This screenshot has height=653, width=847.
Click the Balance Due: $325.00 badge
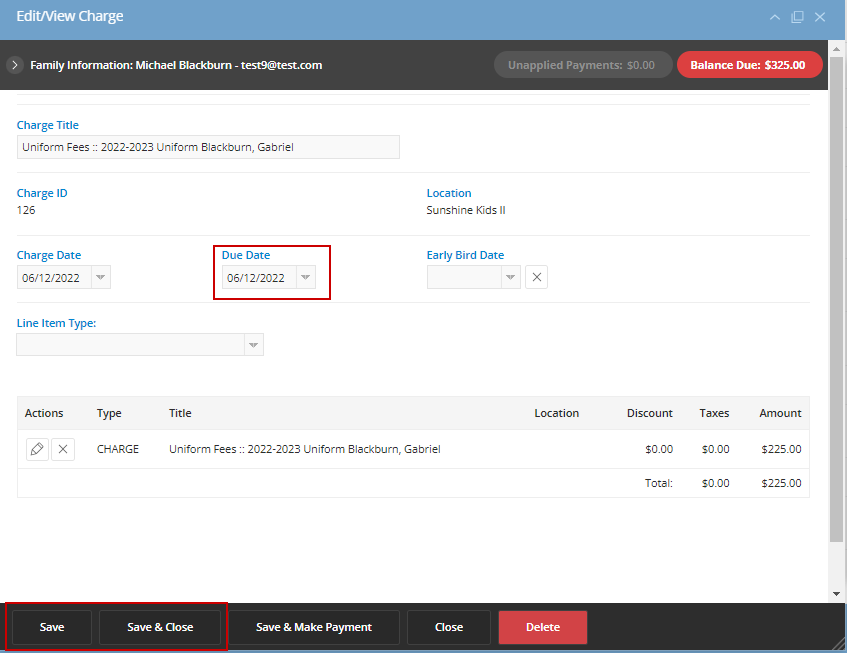(750, 65)
